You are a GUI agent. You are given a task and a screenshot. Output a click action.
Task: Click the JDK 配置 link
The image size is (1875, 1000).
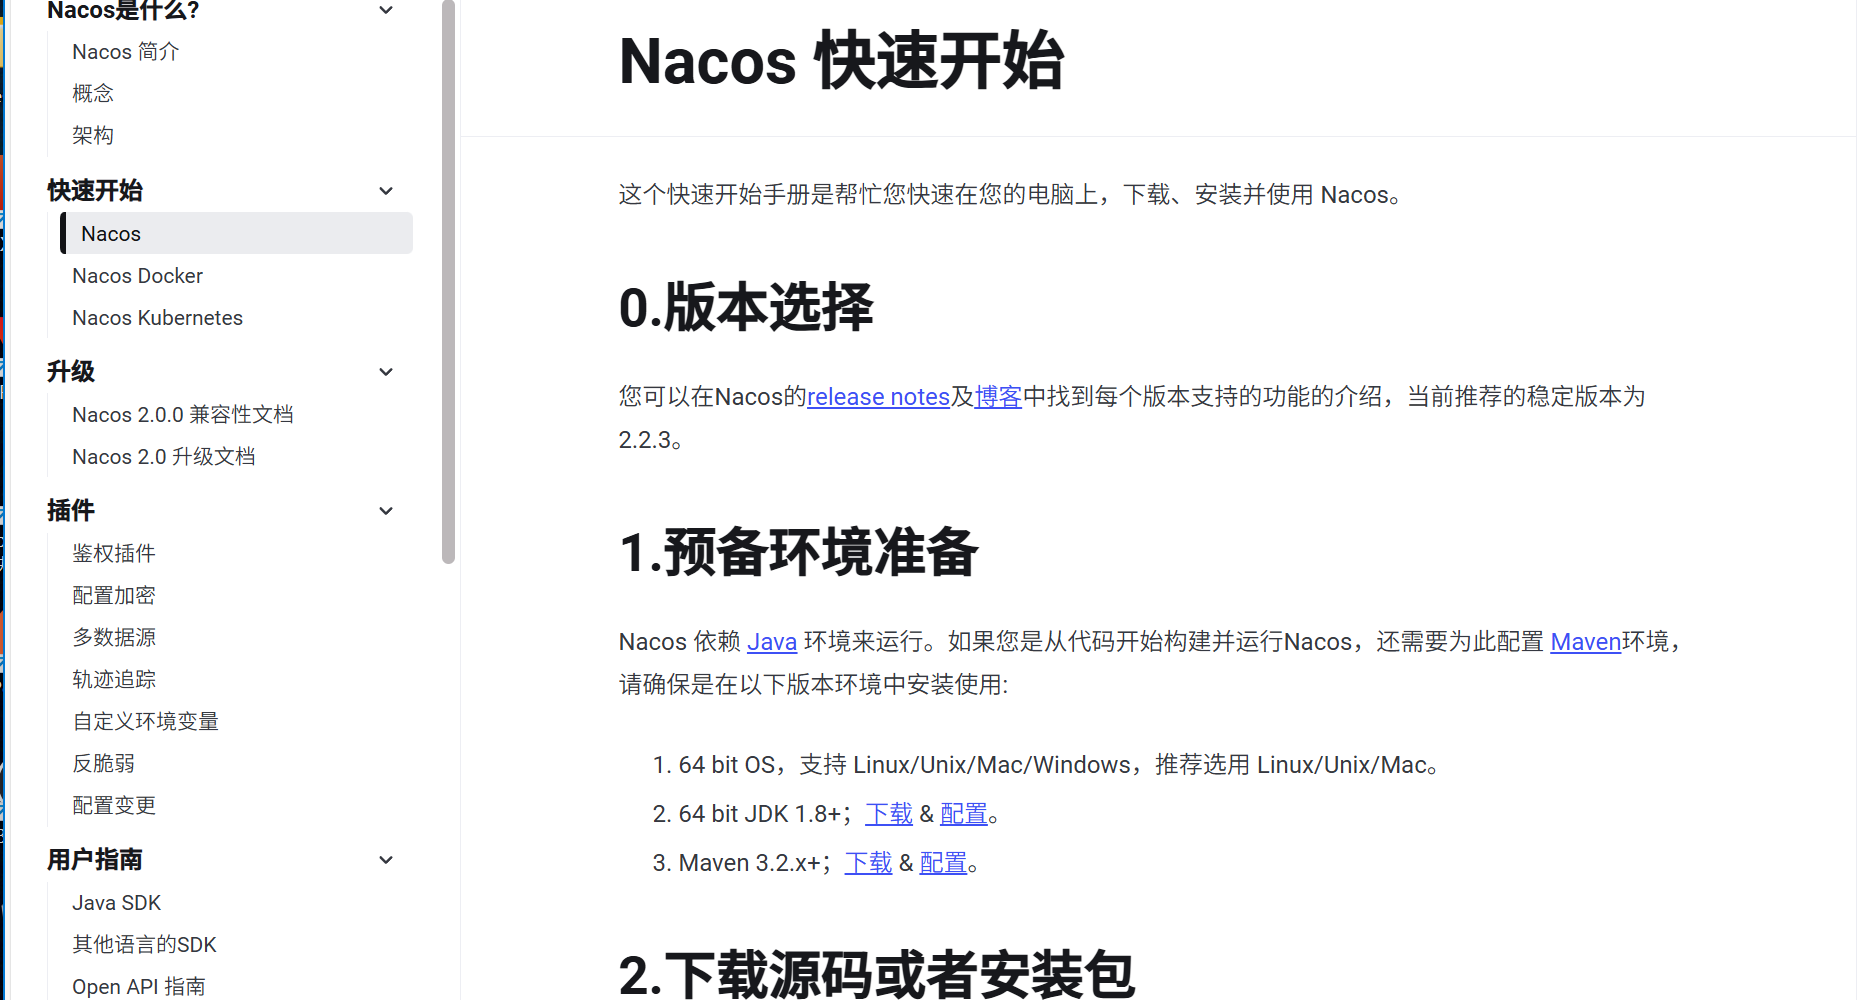tap(964, 814)
